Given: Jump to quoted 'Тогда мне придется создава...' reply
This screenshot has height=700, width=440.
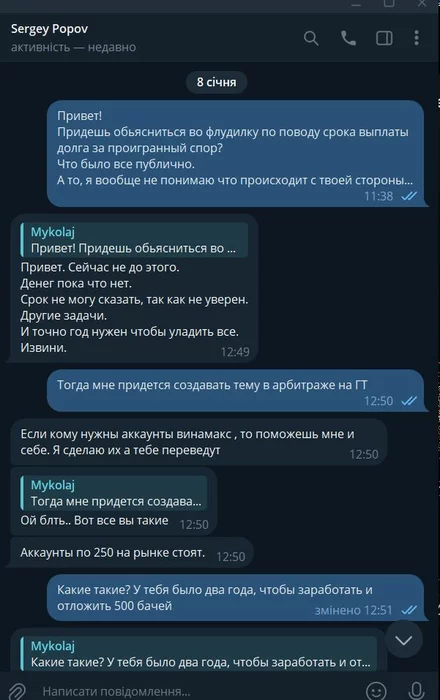Looking at the screenshot, I should pos(114,493).
